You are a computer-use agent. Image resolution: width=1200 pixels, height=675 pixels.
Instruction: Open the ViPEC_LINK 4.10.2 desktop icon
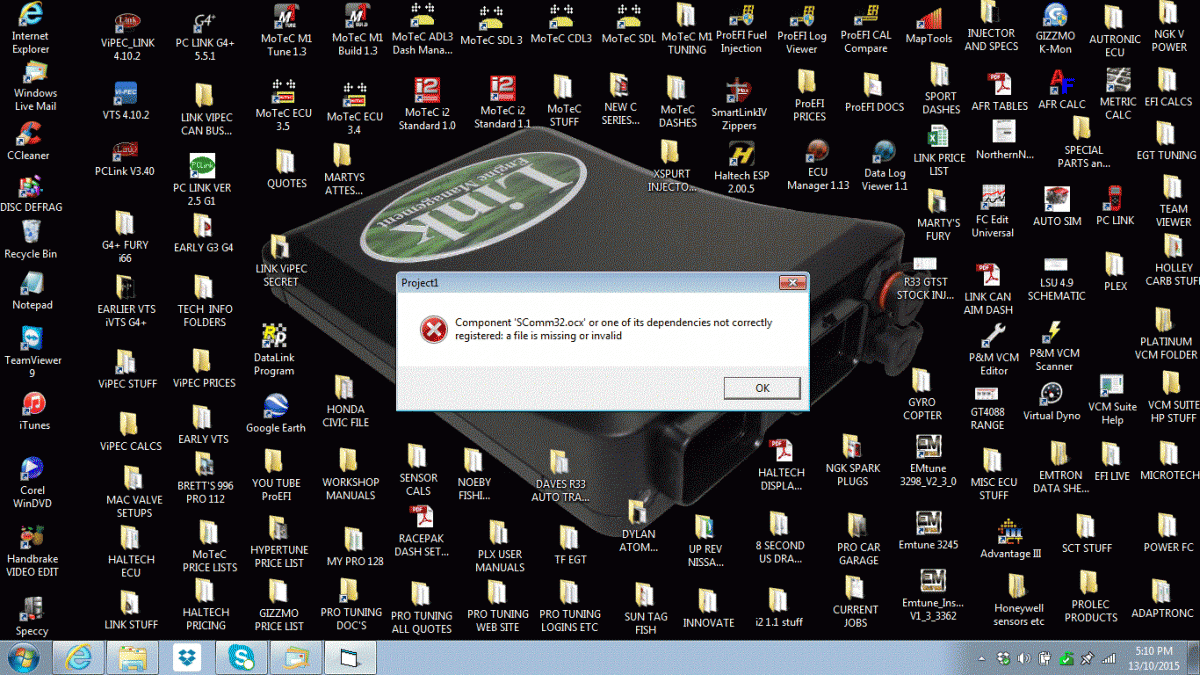coord(127,36)
